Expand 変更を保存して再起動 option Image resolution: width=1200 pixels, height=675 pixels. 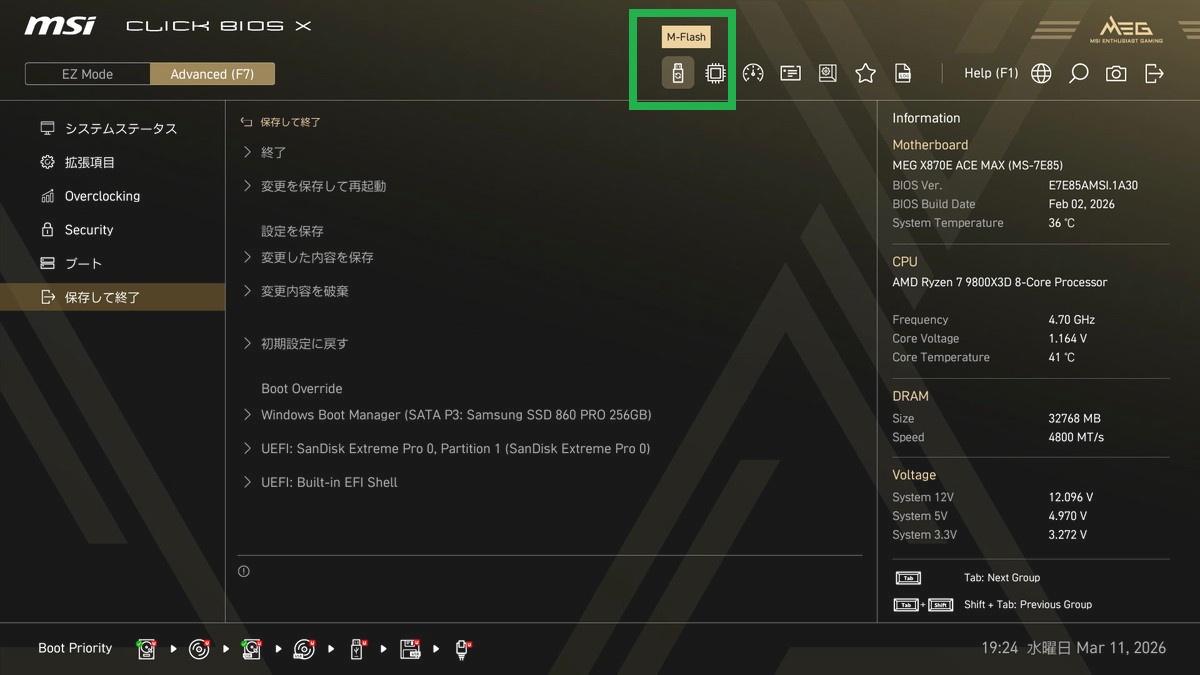(323, 186)
